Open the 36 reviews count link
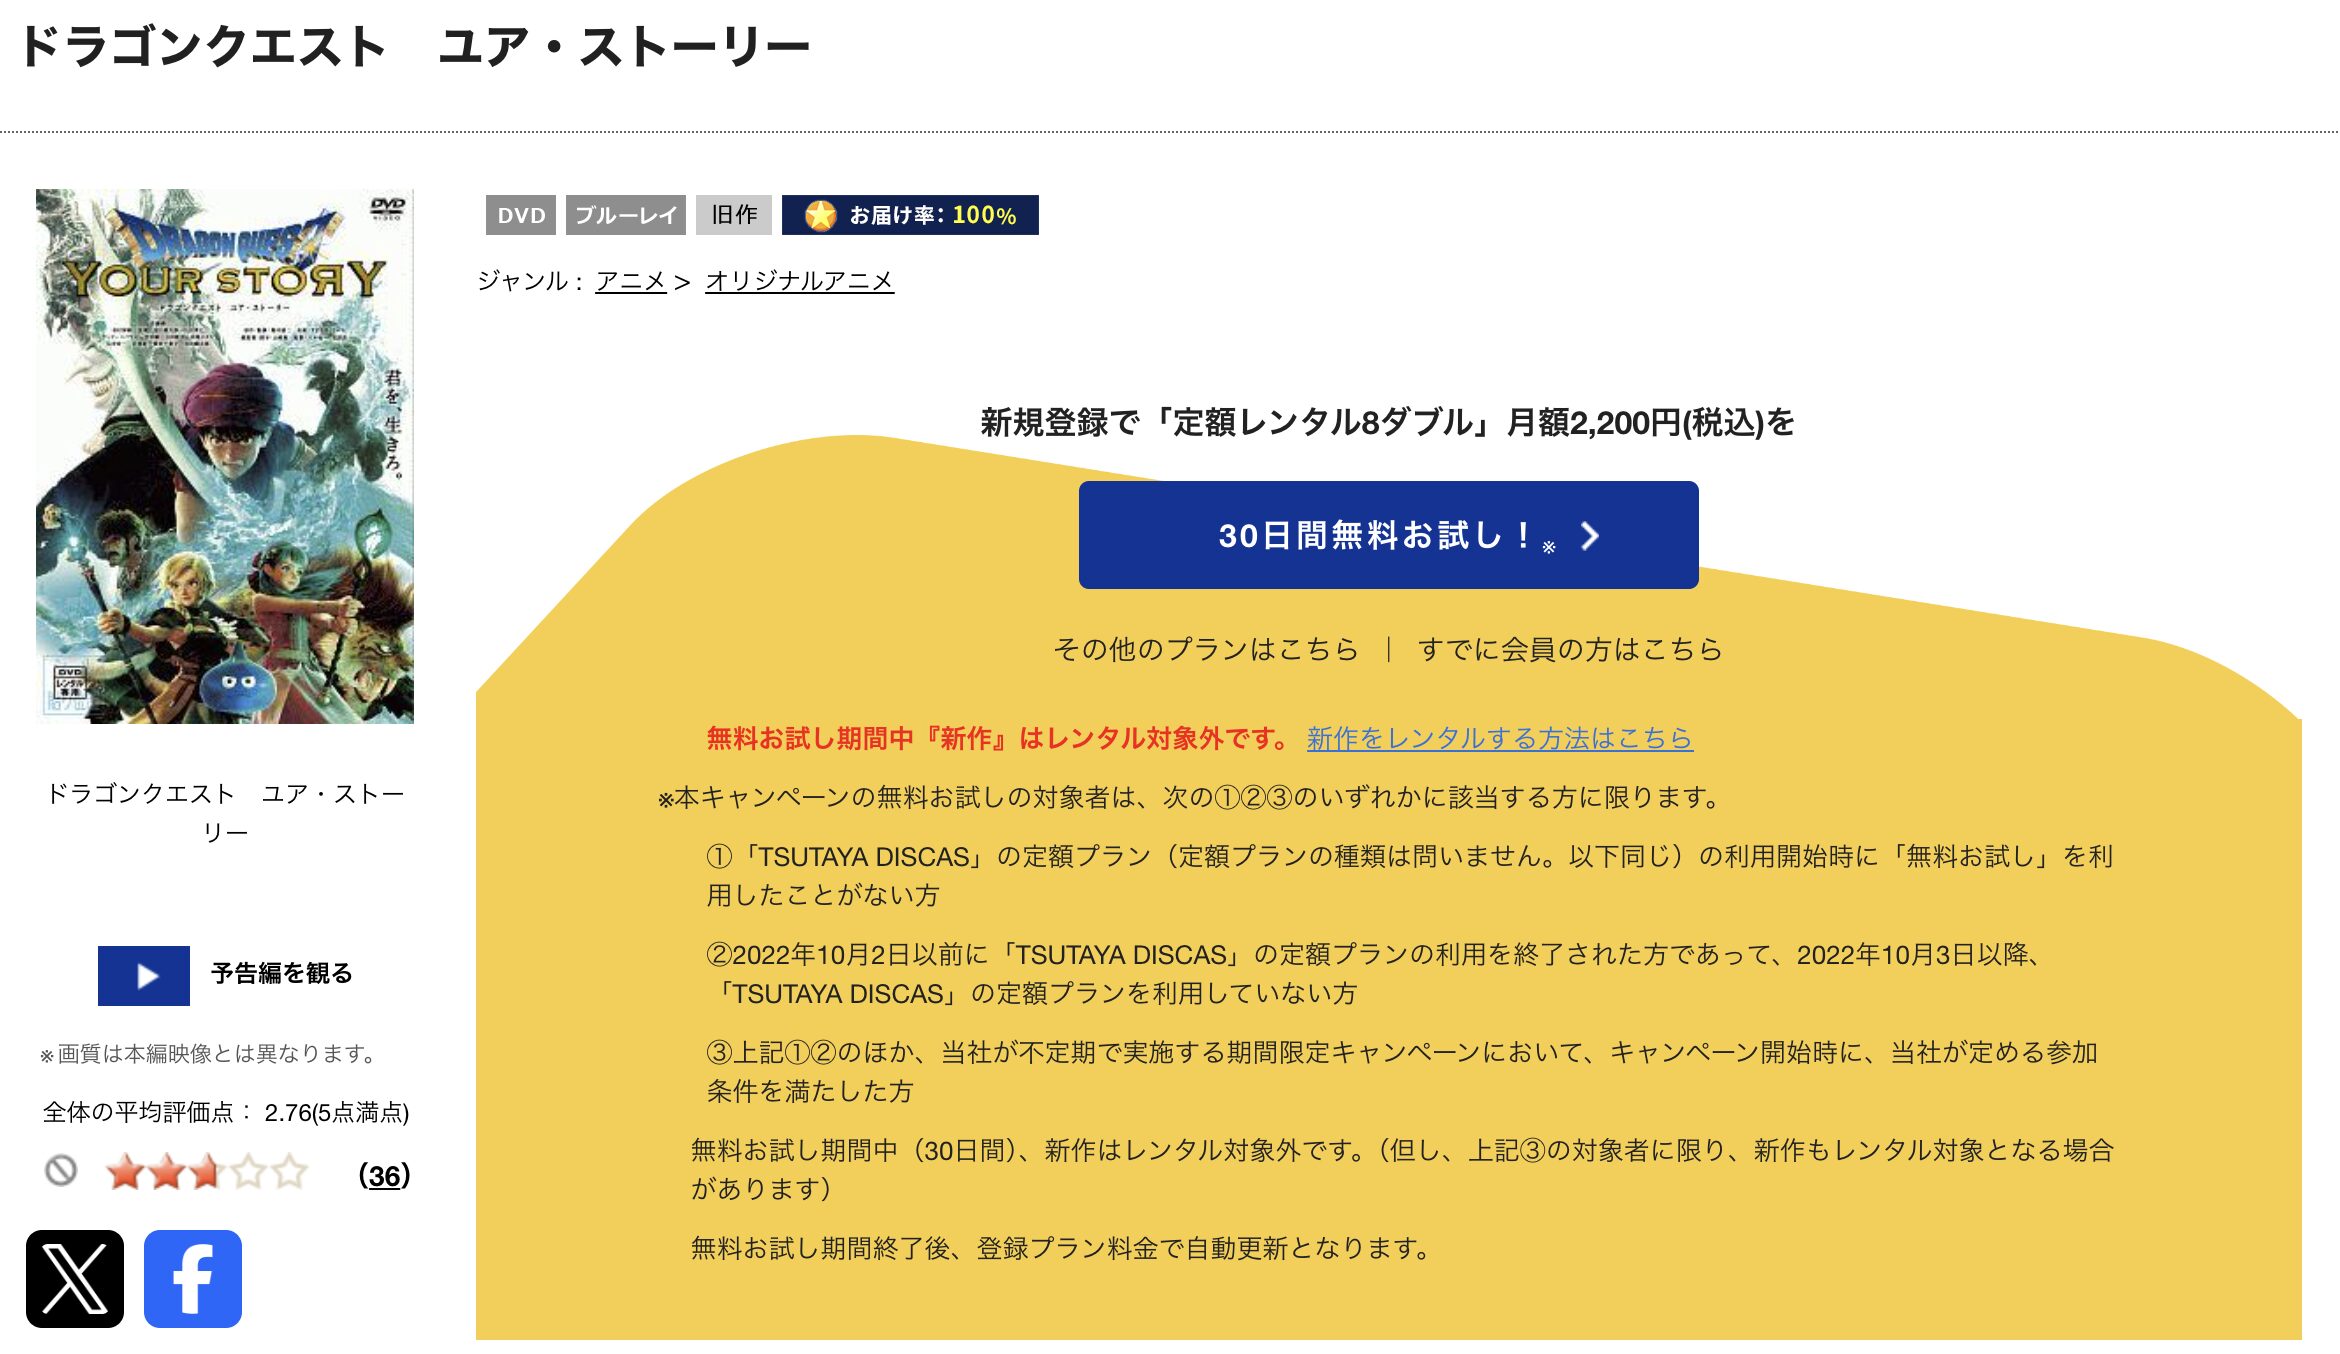The height and width of the screenshot is (1354, 2340). point(385,1175)
